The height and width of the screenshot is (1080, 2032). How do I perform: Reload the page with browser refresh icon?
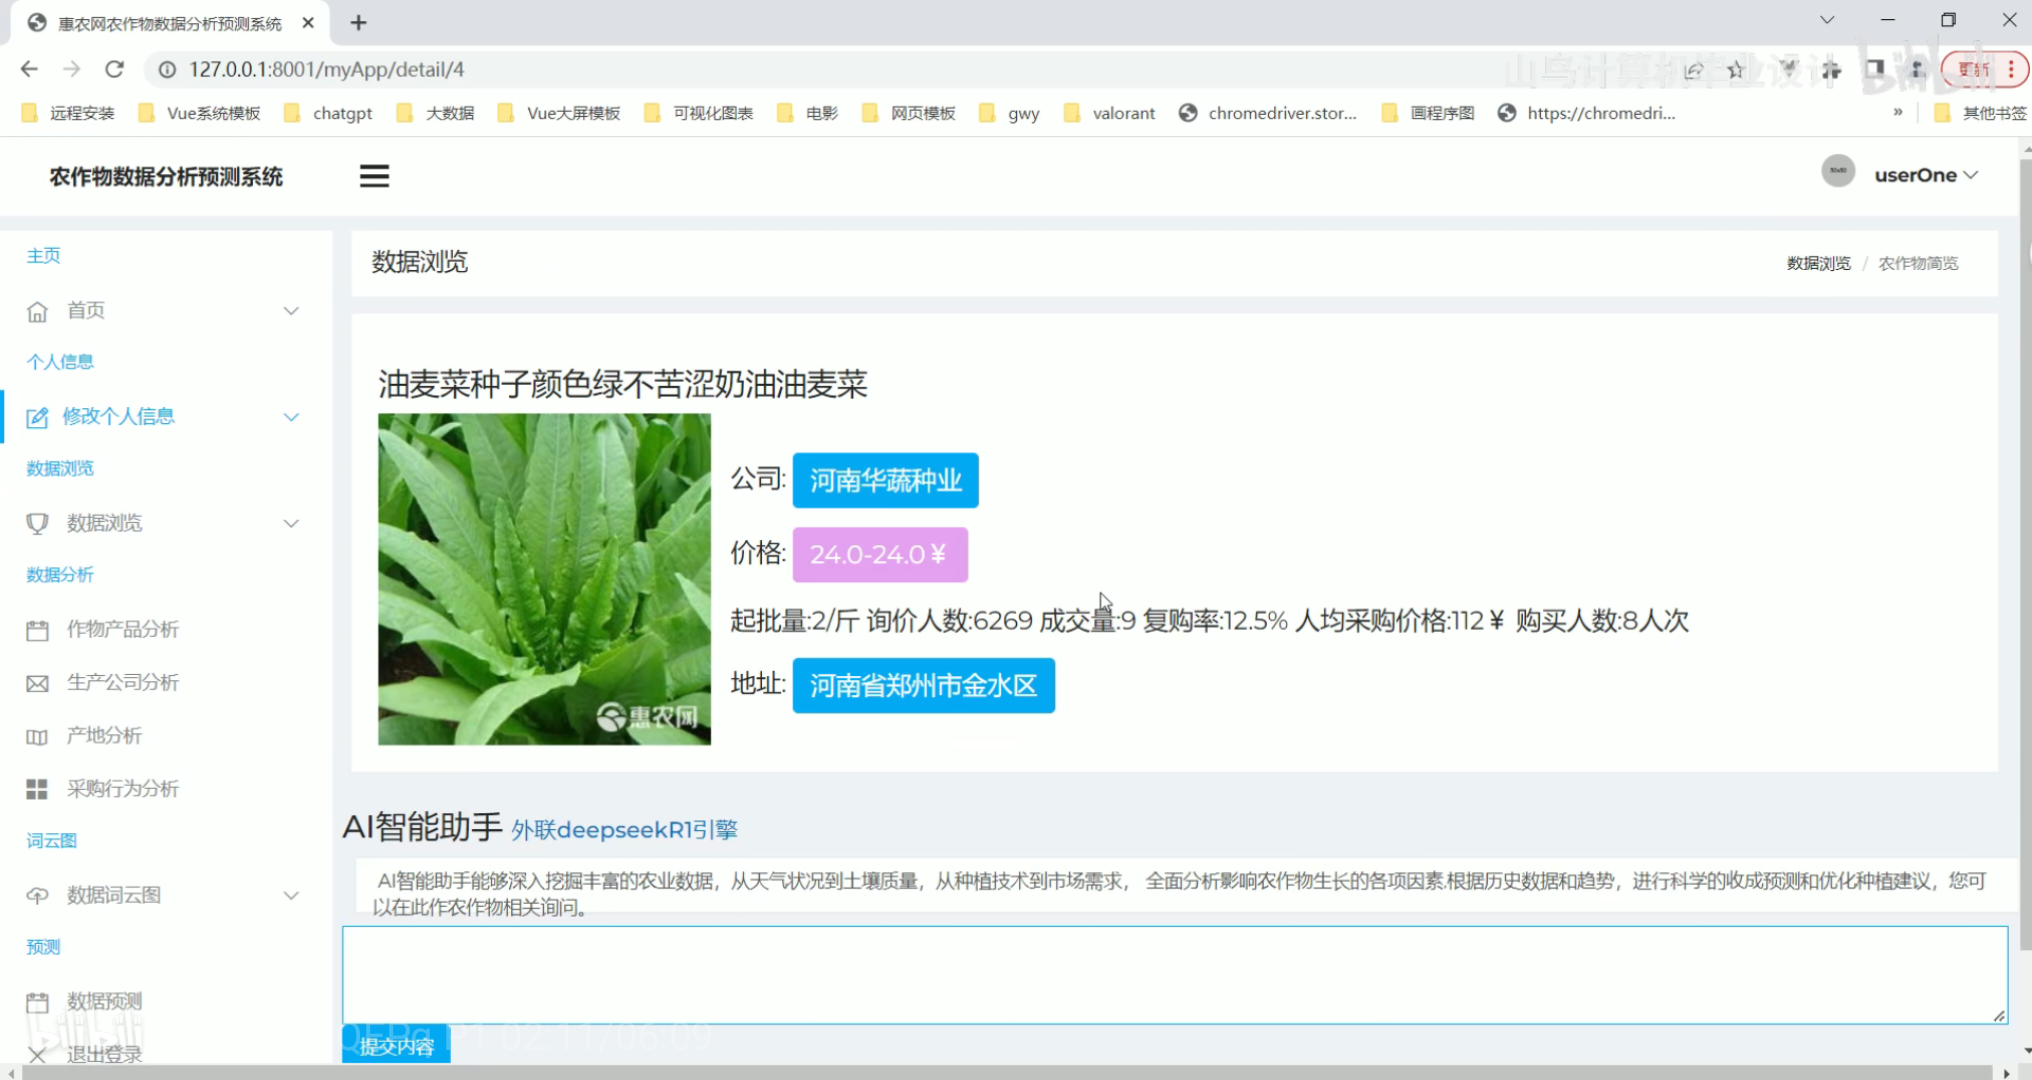(x=114, y=69)
